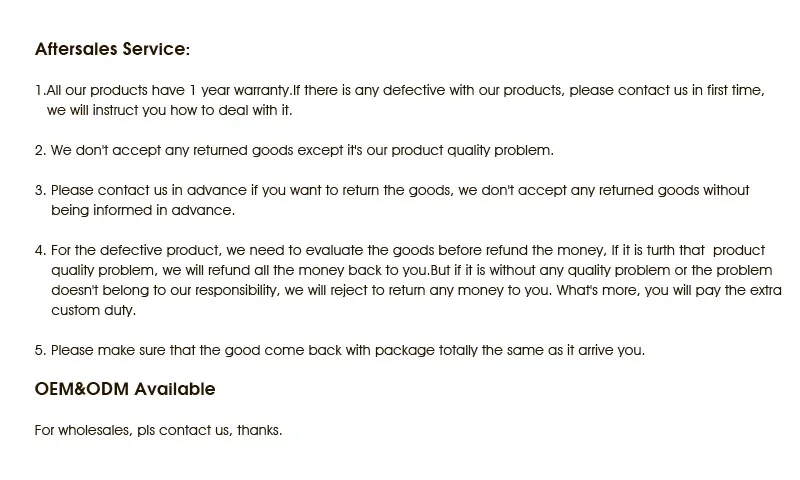The width and height of the screenshot is (800, 480).
Task: Click 'we will instruct you how to deal with it'
Action: 169,110
